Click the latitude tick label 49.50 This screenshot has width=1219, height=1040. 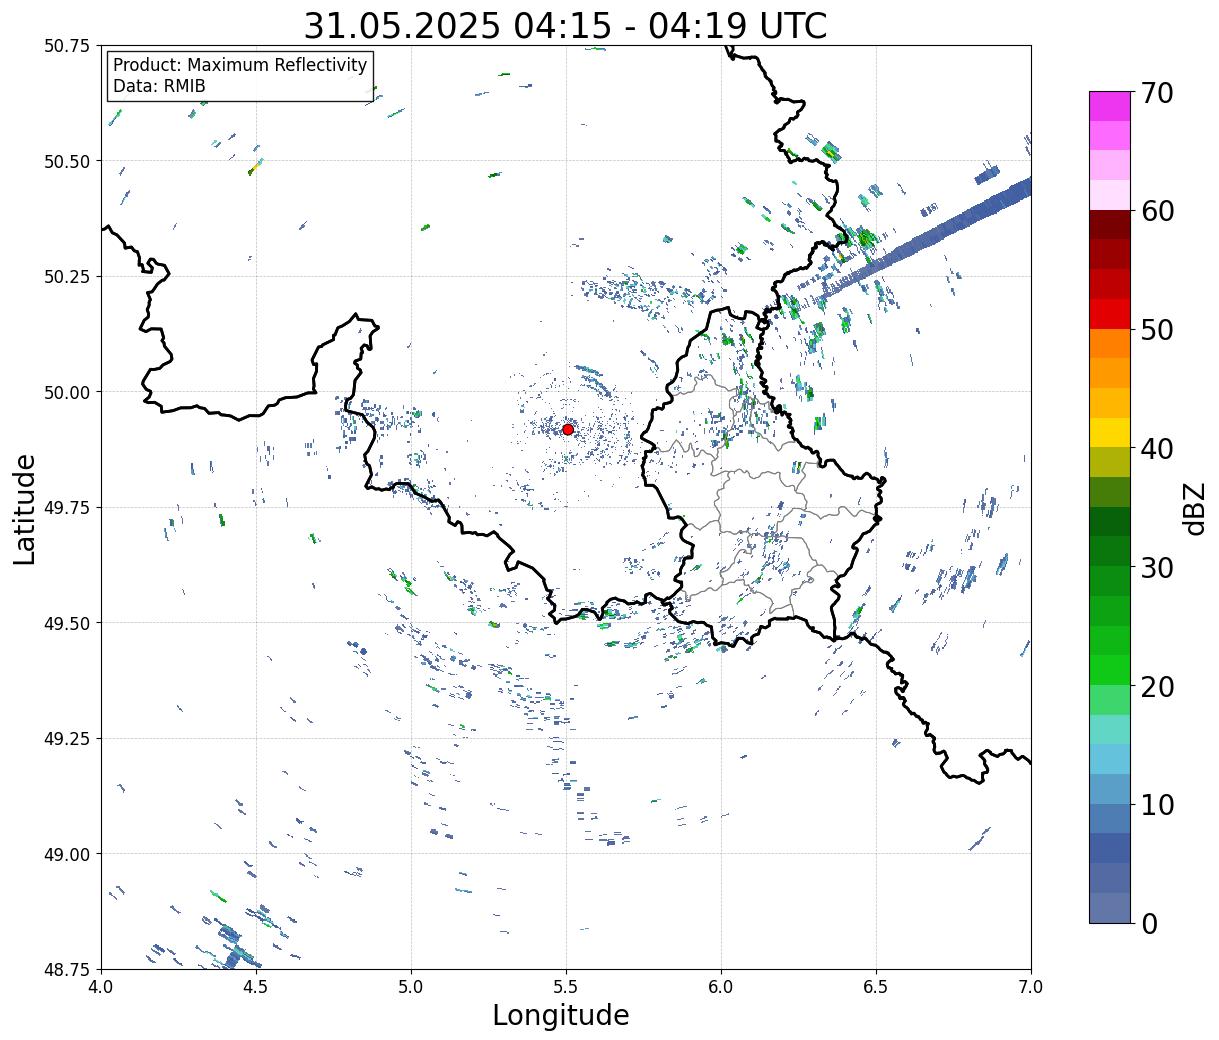[x=67, y=623]
